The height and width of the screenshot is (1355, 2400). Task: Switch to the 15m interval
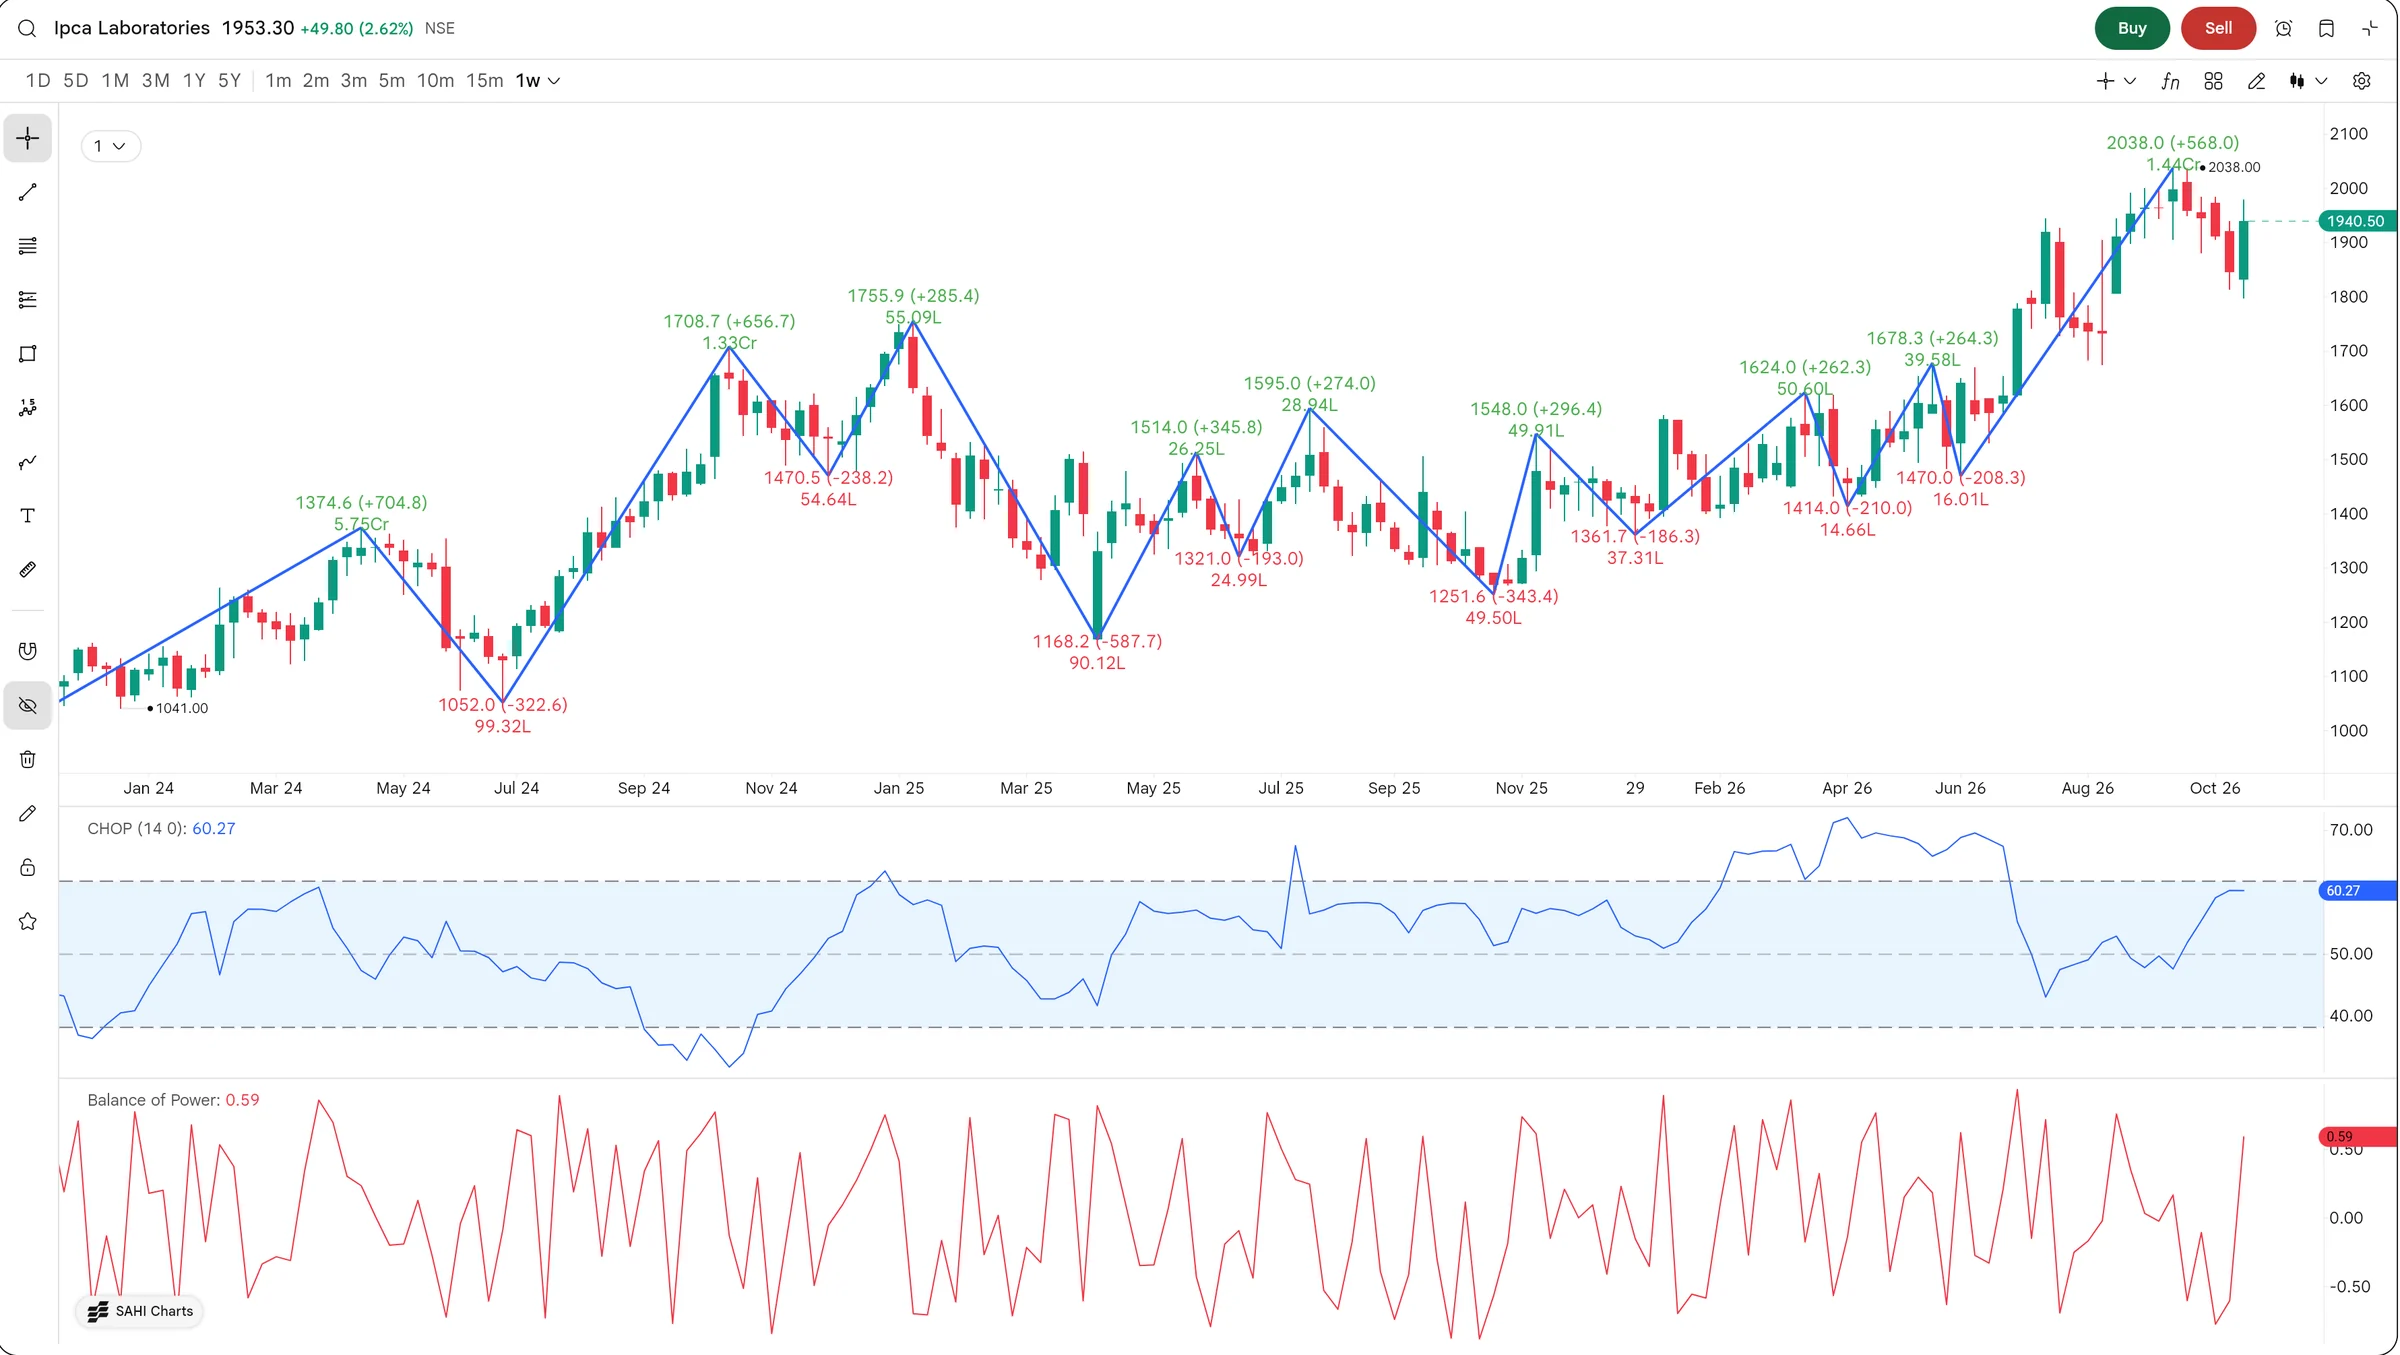484,81
